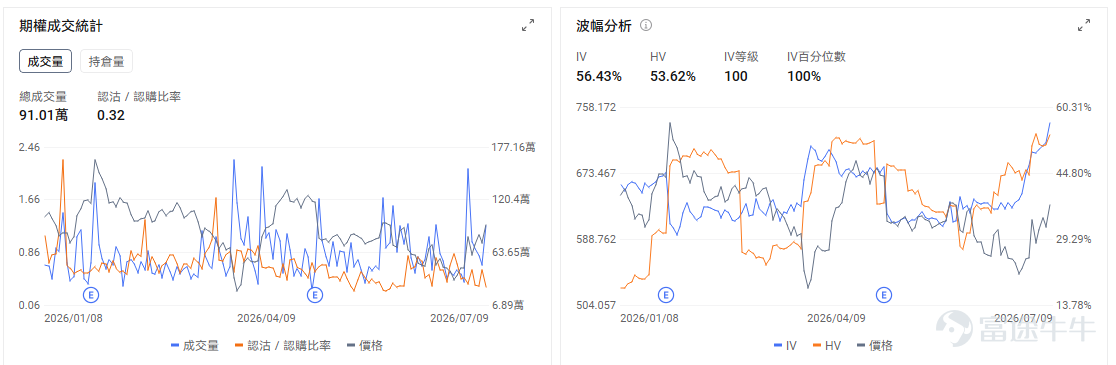Screen dimensions: 1116x365
Task: Click the 0.86 ratio axis label
Action: coord(29,252)
